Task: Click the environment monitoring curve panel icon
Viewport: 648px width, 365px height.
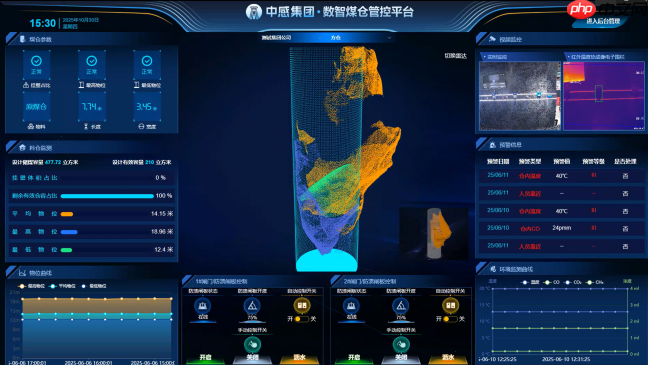Action: click(x=493, y=269)
